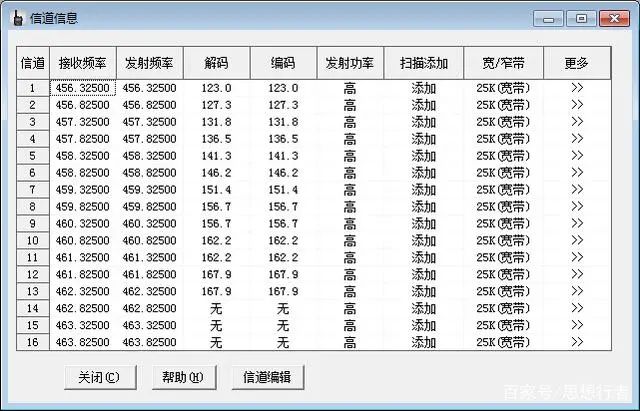Select channel 16 receive frequency 463.82500
This screenshot has width=640, height=411.
83,342
